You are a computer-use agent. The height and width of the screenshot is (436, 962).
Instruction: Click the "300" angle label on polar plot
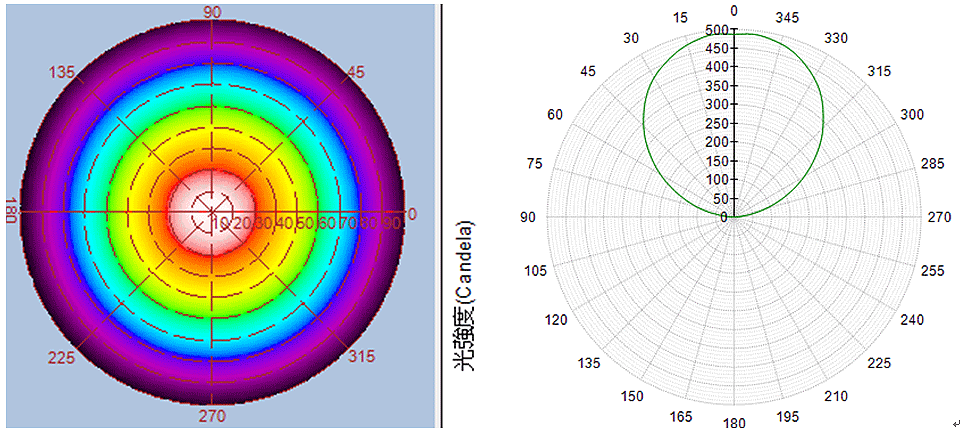click(912, 115)
